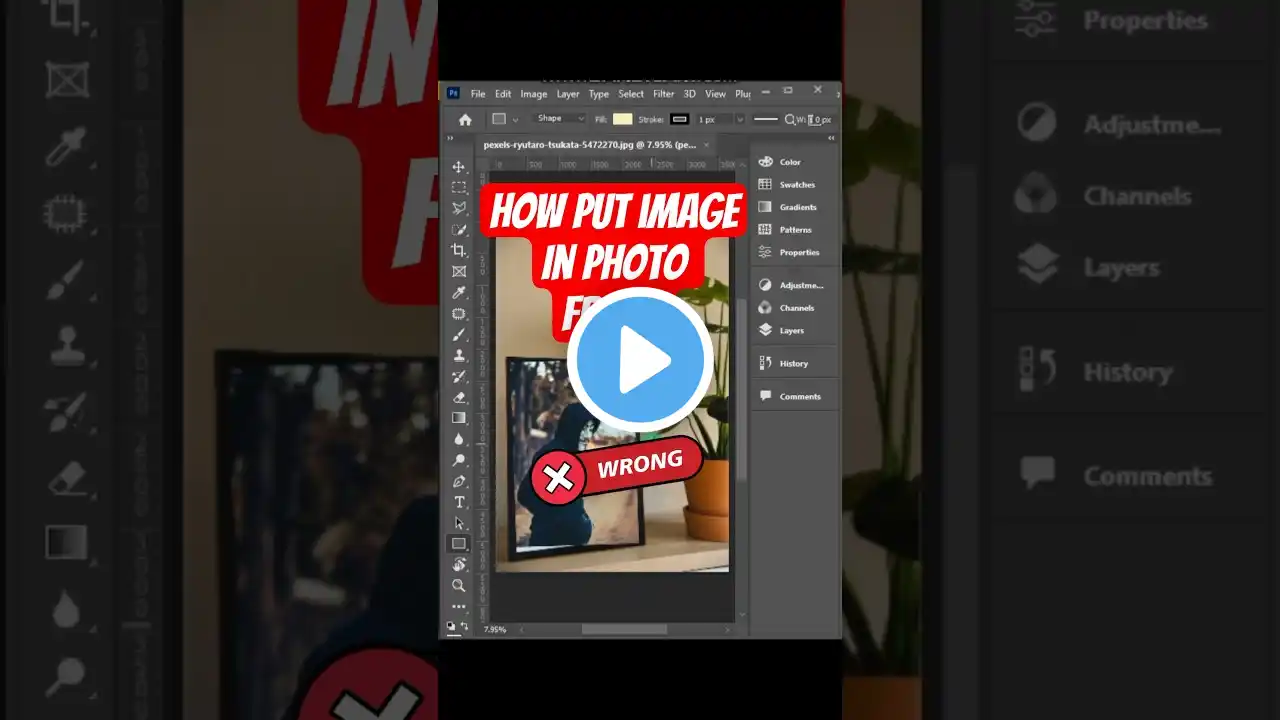The image size is (1280, 720).
Task: Select the Horizontal Type tool
Action: tap(459, 502)
